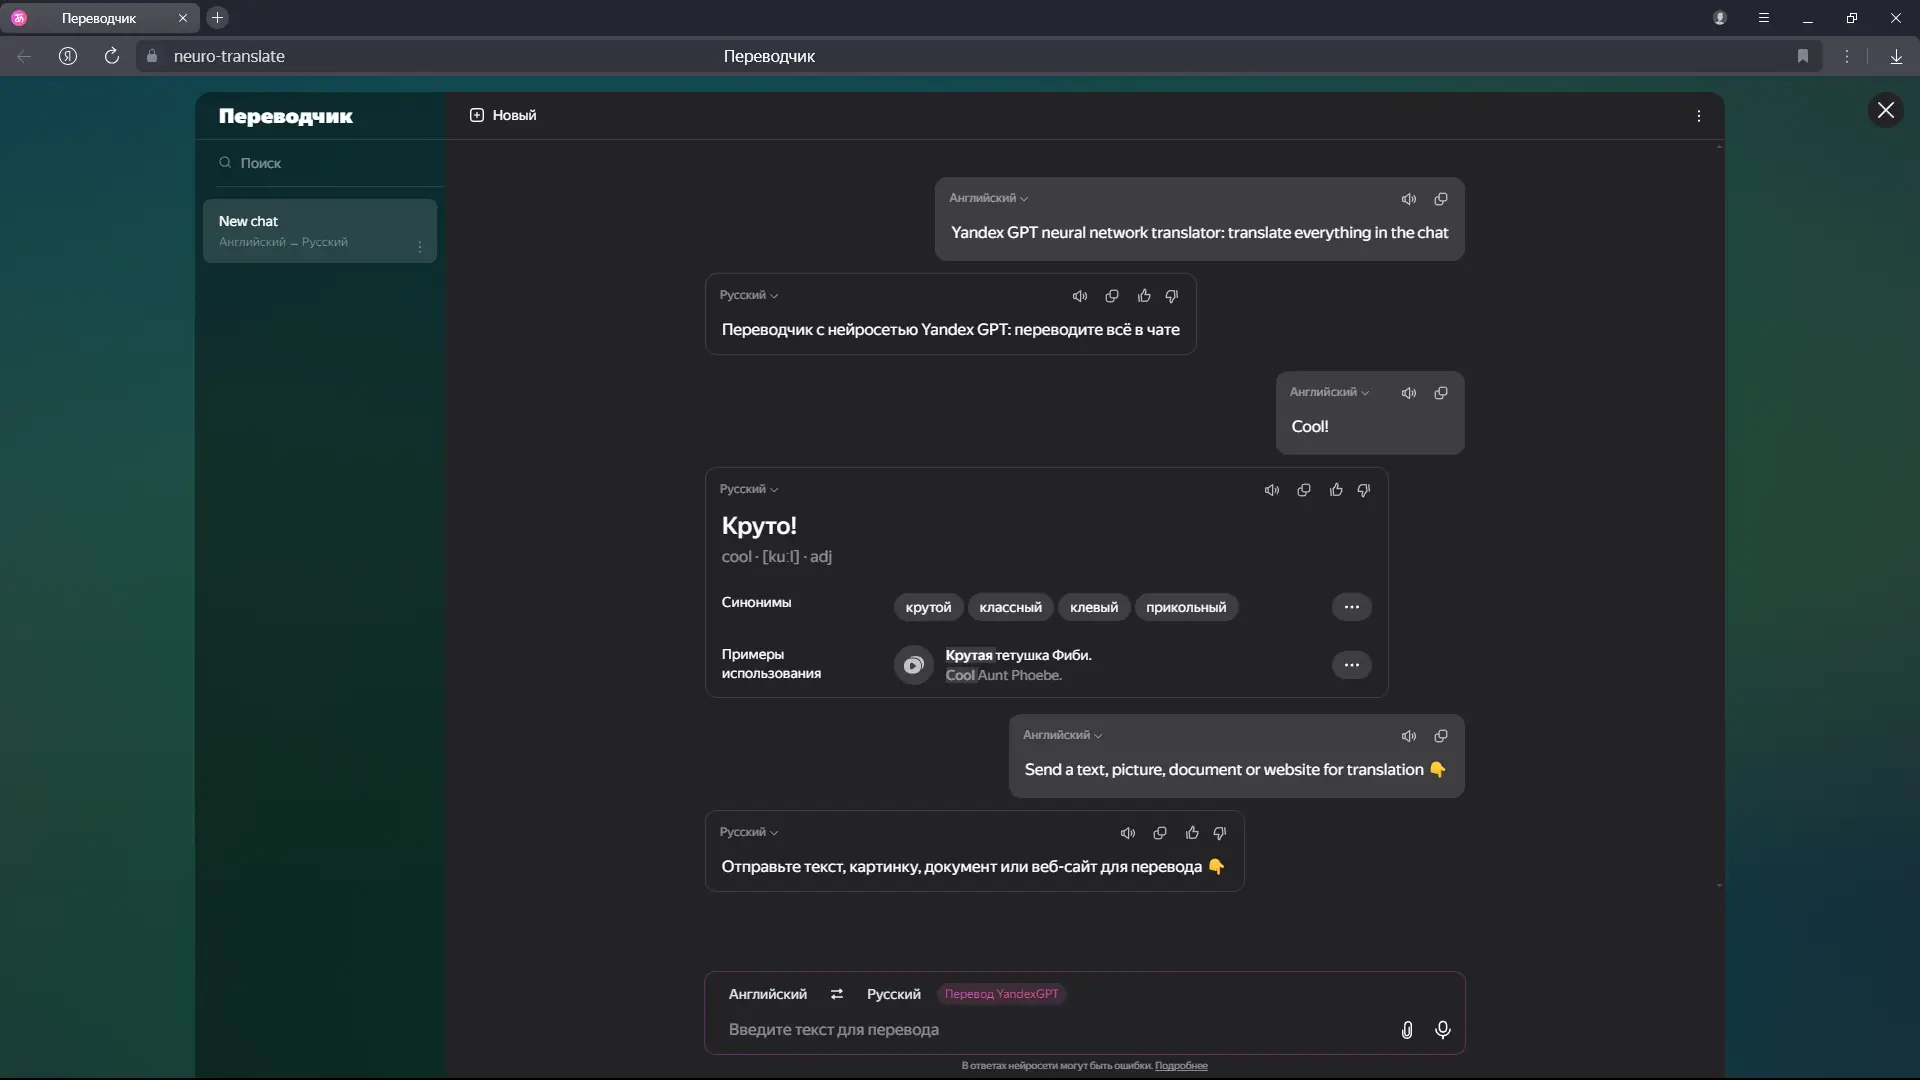Click the microphone voice input icon
The image size is (1920, 1080).
1442,1029
